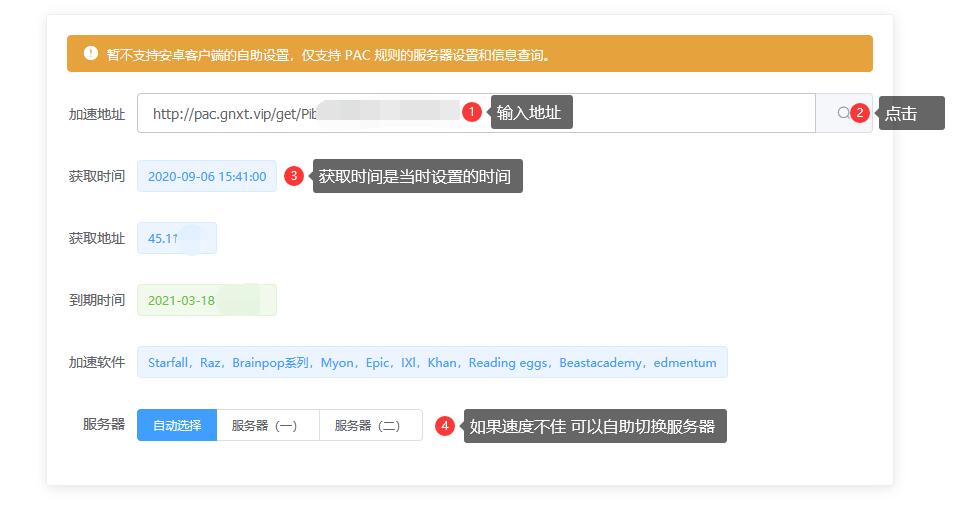954x525 pixels.
Task: Click the red number 3 badge
Action: [x=293, y=176]
